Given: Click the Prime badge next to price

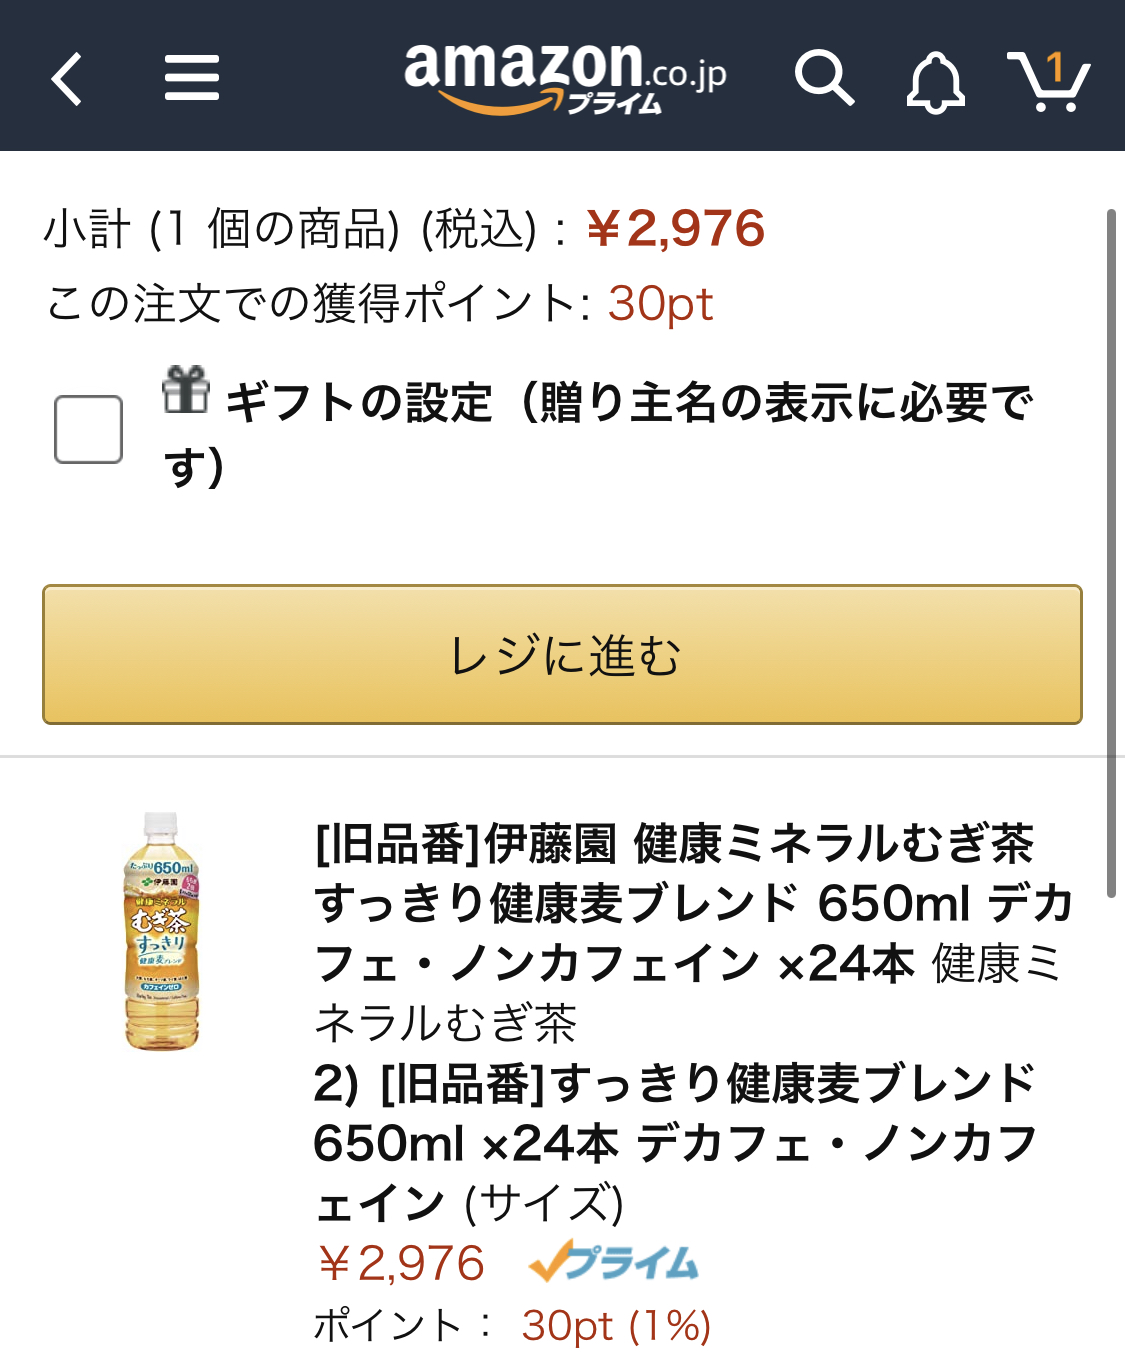Looking at the screenshot, I should 614,1262.
